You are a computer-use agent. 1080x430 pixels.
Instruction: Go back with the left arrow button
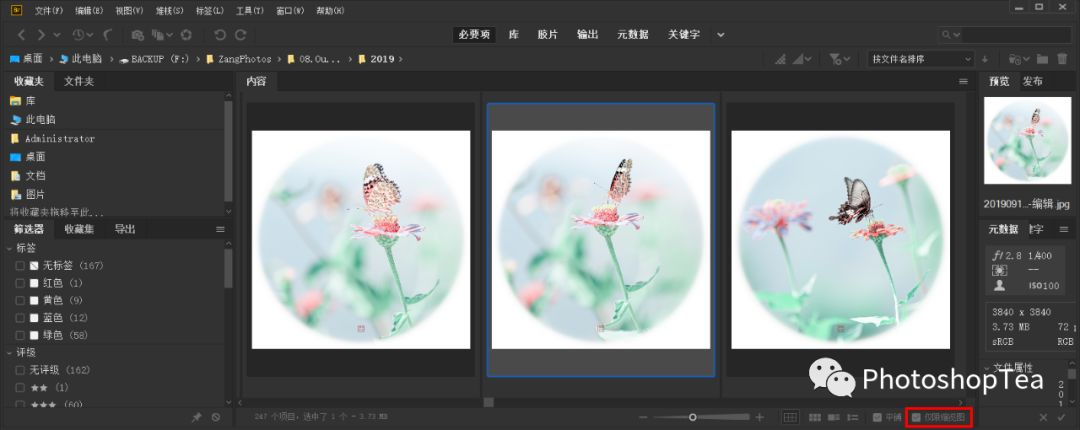click(x=22, y=34)
